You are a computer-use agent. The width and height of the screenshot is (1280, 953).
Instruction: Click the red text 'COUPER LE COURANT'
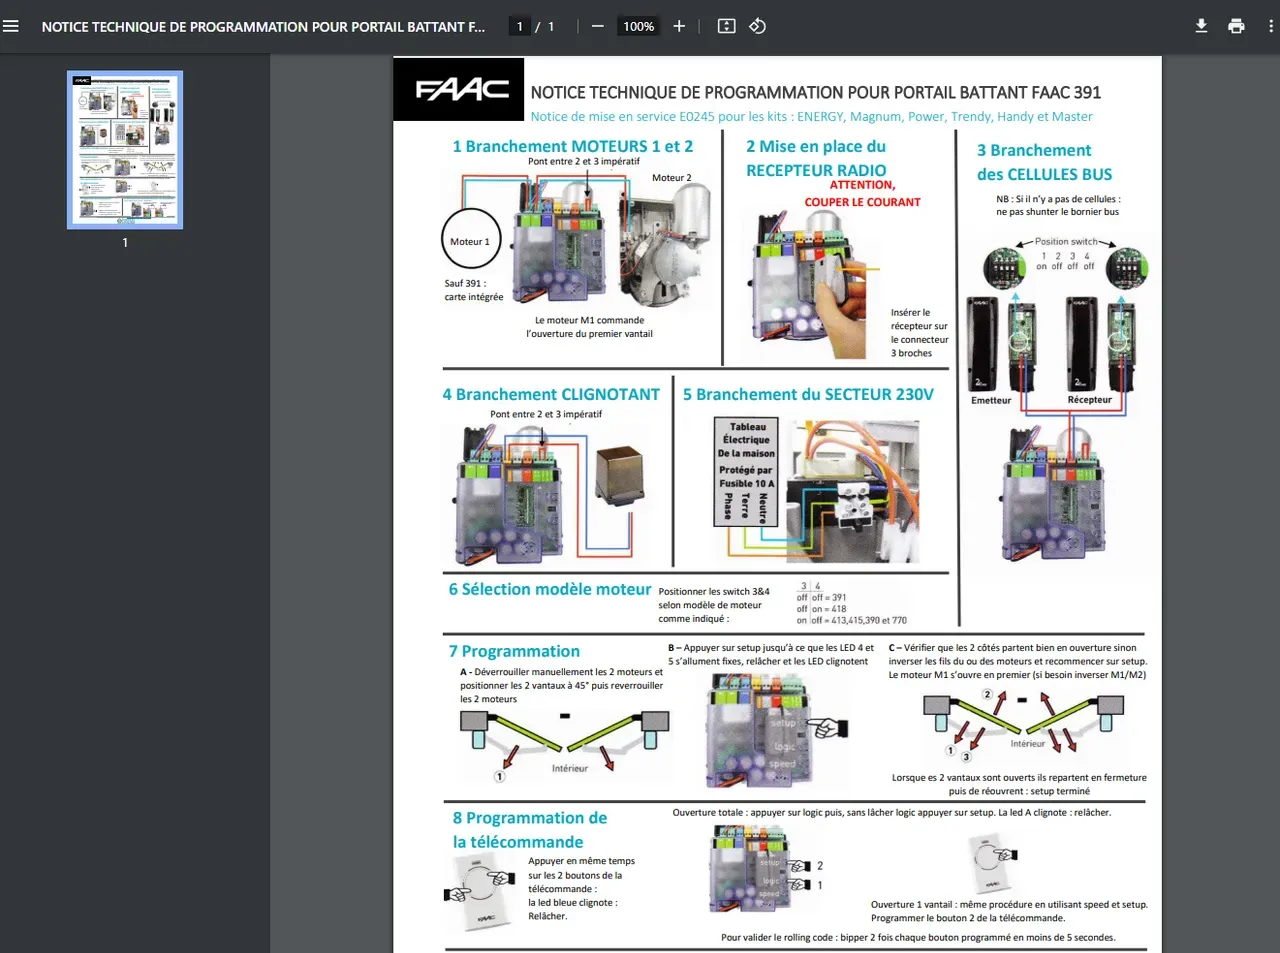pyautogui.click(x=863, y=202)
